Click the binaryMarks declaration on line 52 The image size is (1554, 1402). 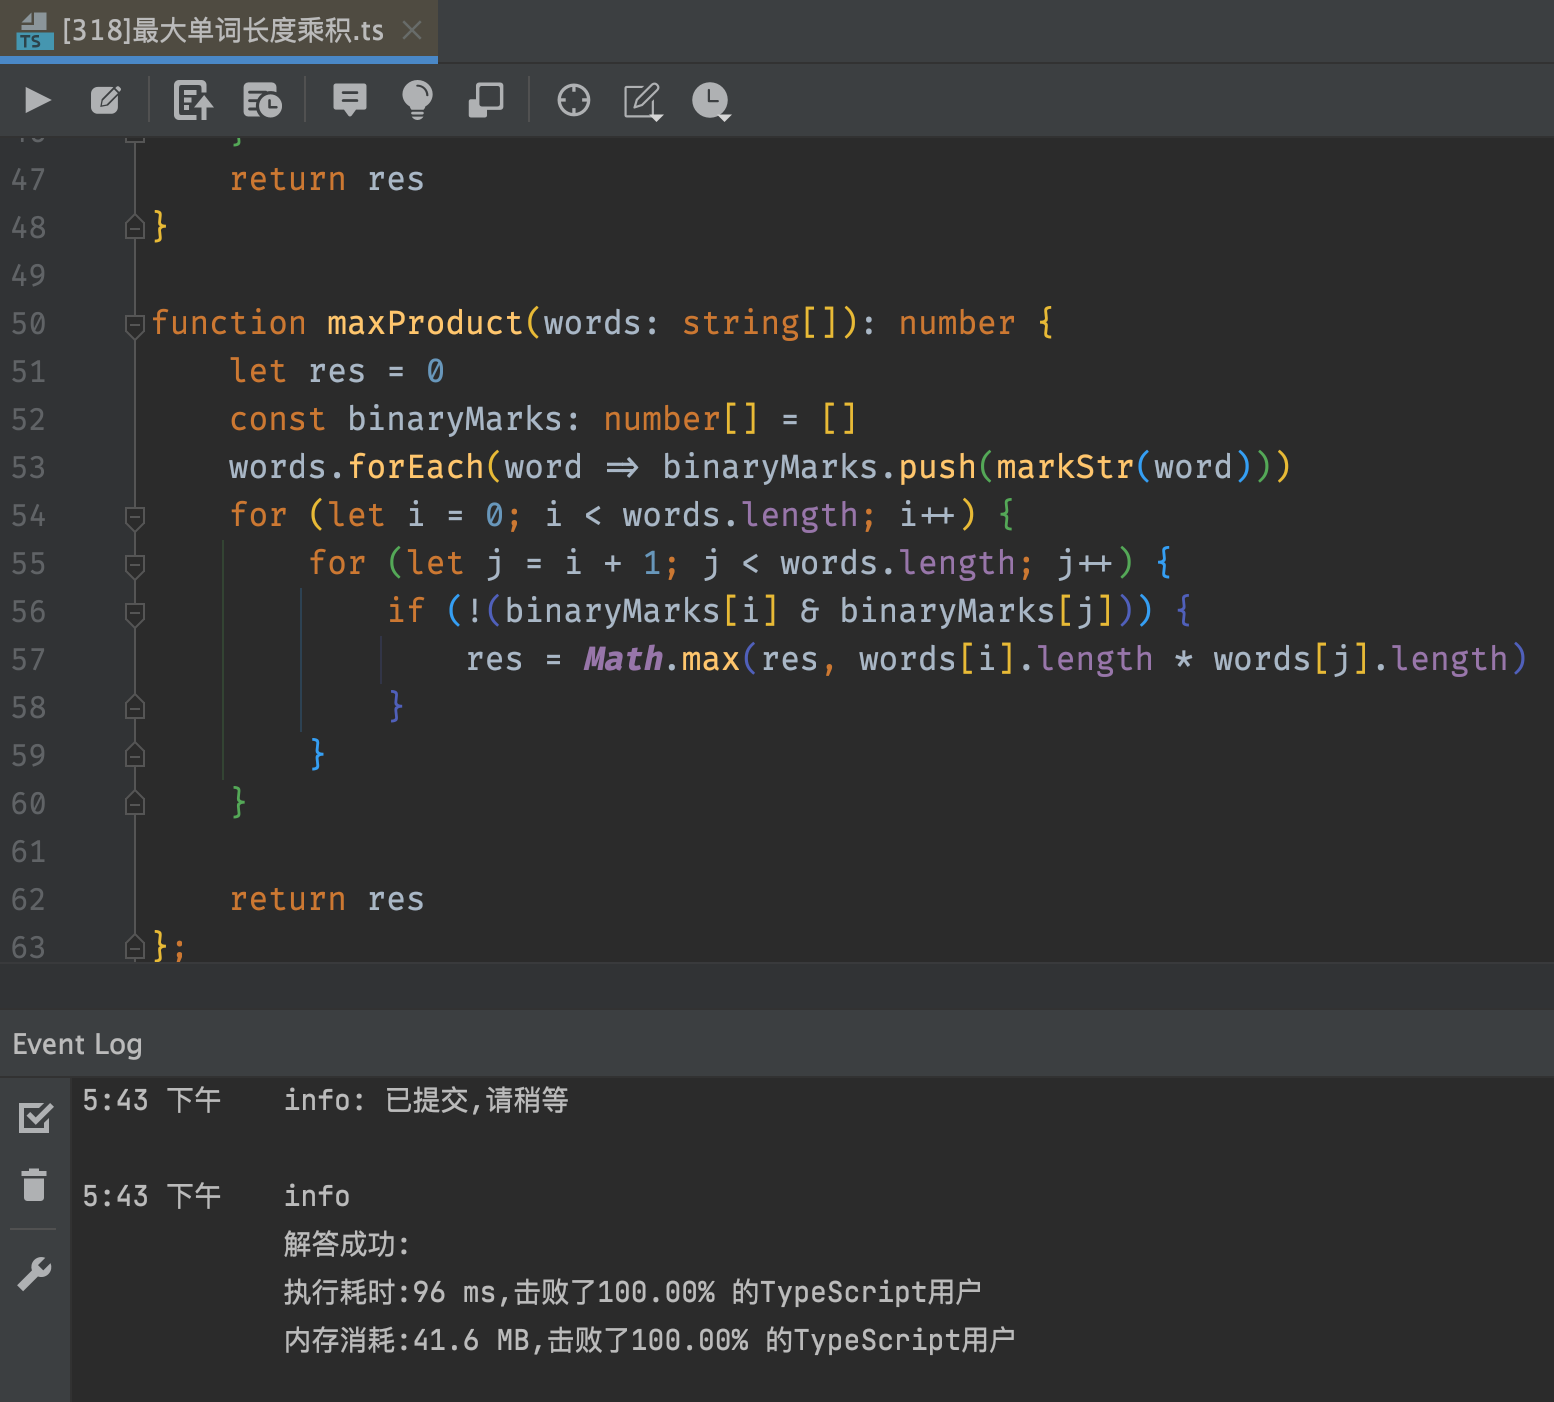click(x=455, y=419)
